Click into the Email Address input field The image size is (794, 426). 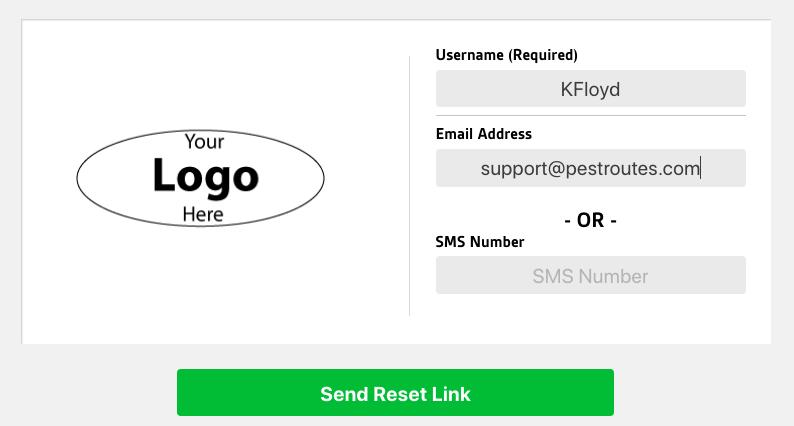(x=590, y=168)
